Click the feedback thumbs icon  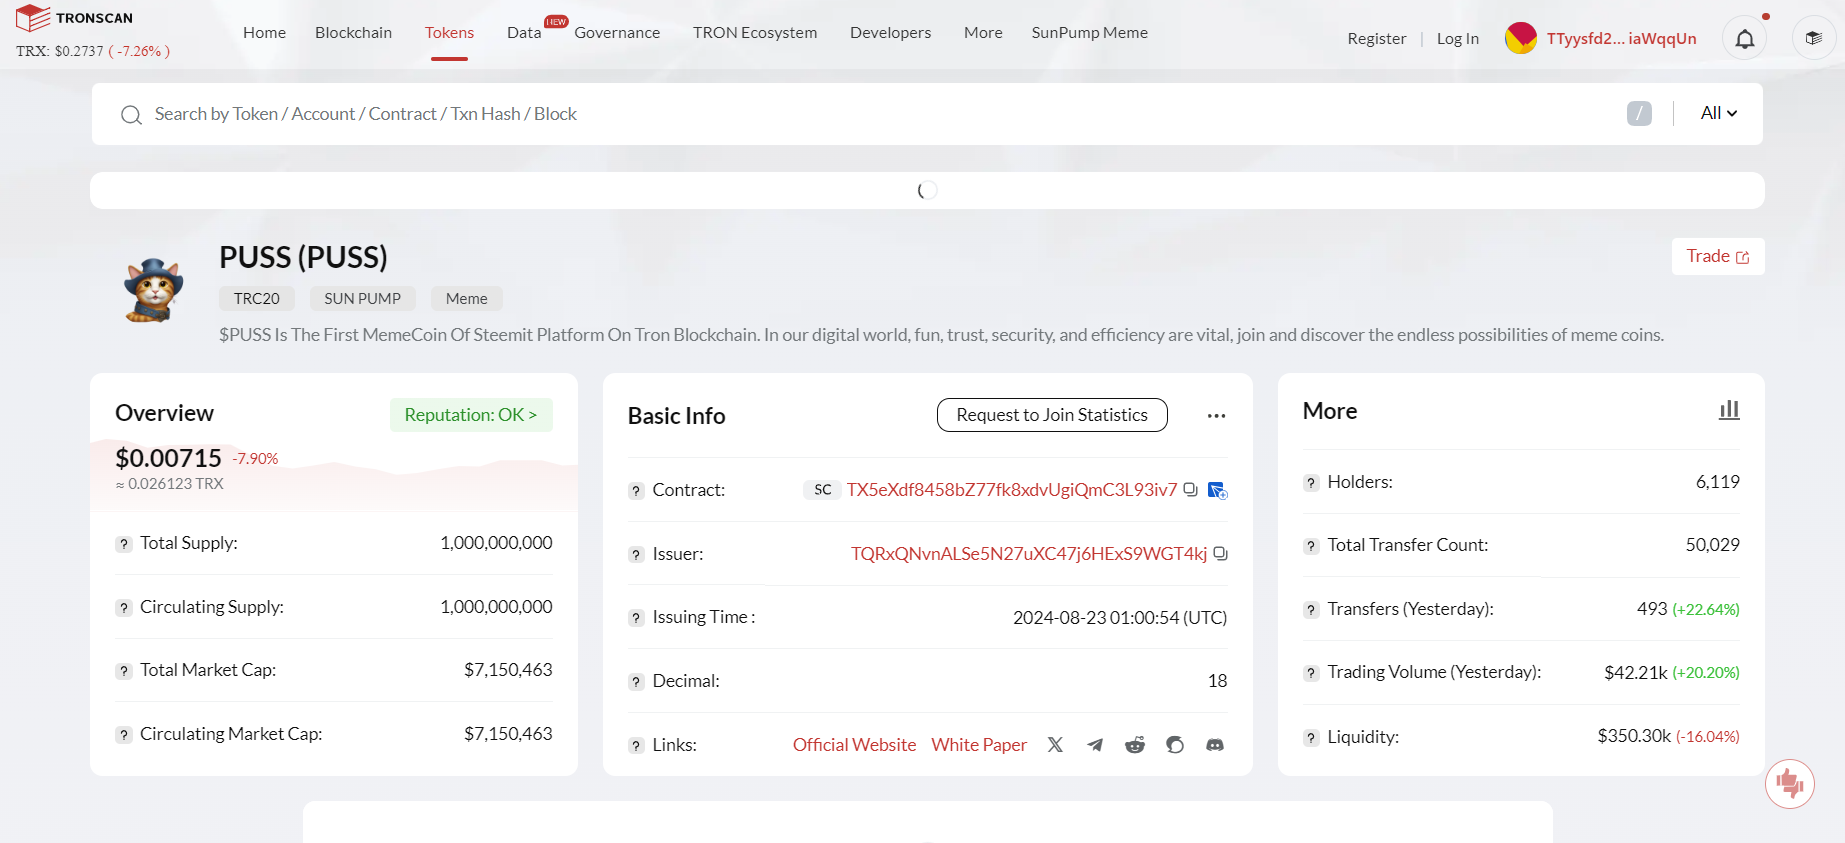[x=1790, y=784]
